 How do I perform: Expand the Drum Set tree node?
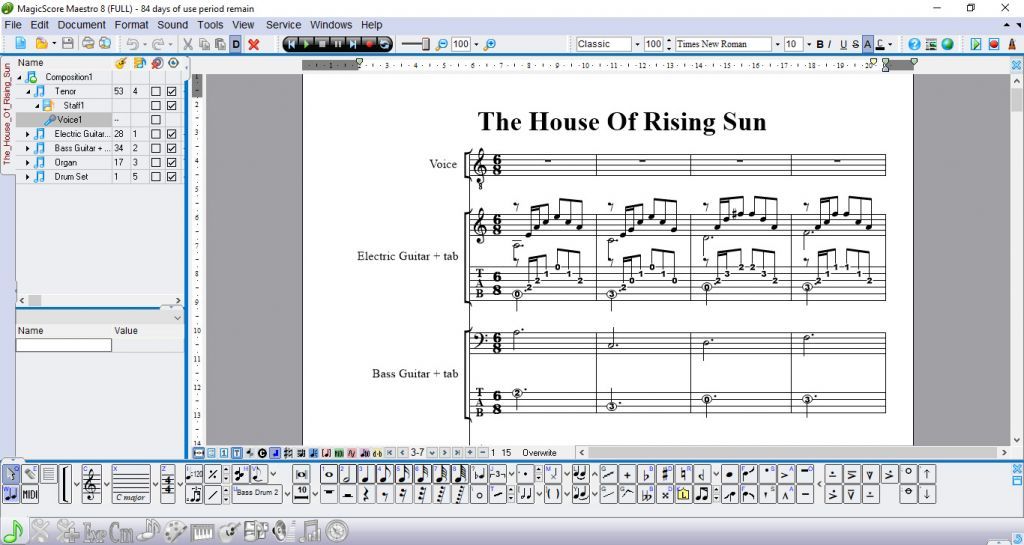pyautogui.click(x=27, y=176)
